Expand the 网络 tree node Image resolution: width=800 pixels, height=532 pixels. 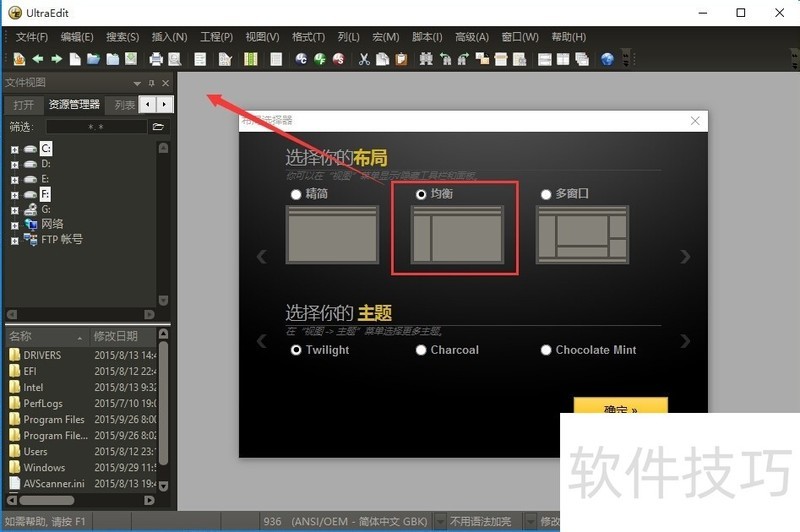(x=15, y=225)
